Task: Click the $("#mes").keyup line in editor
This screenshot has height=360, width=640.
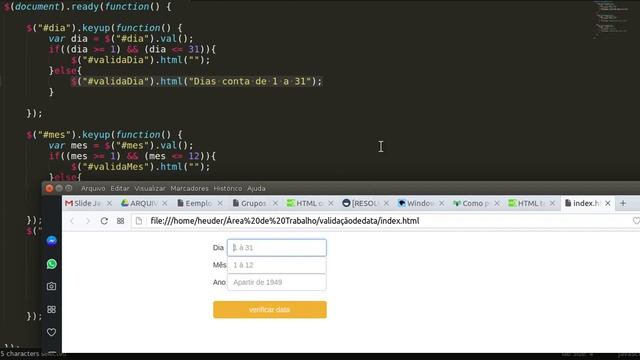Action: point(104,135)
